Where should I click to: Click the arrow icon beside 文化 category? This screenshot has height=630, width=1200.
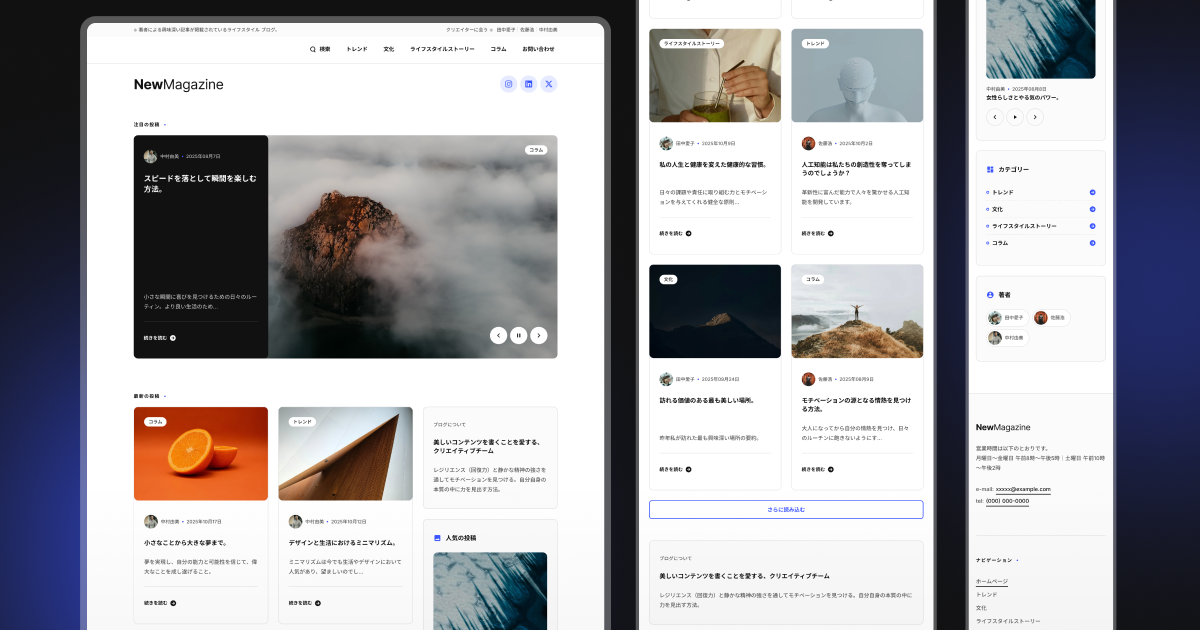1092,208
